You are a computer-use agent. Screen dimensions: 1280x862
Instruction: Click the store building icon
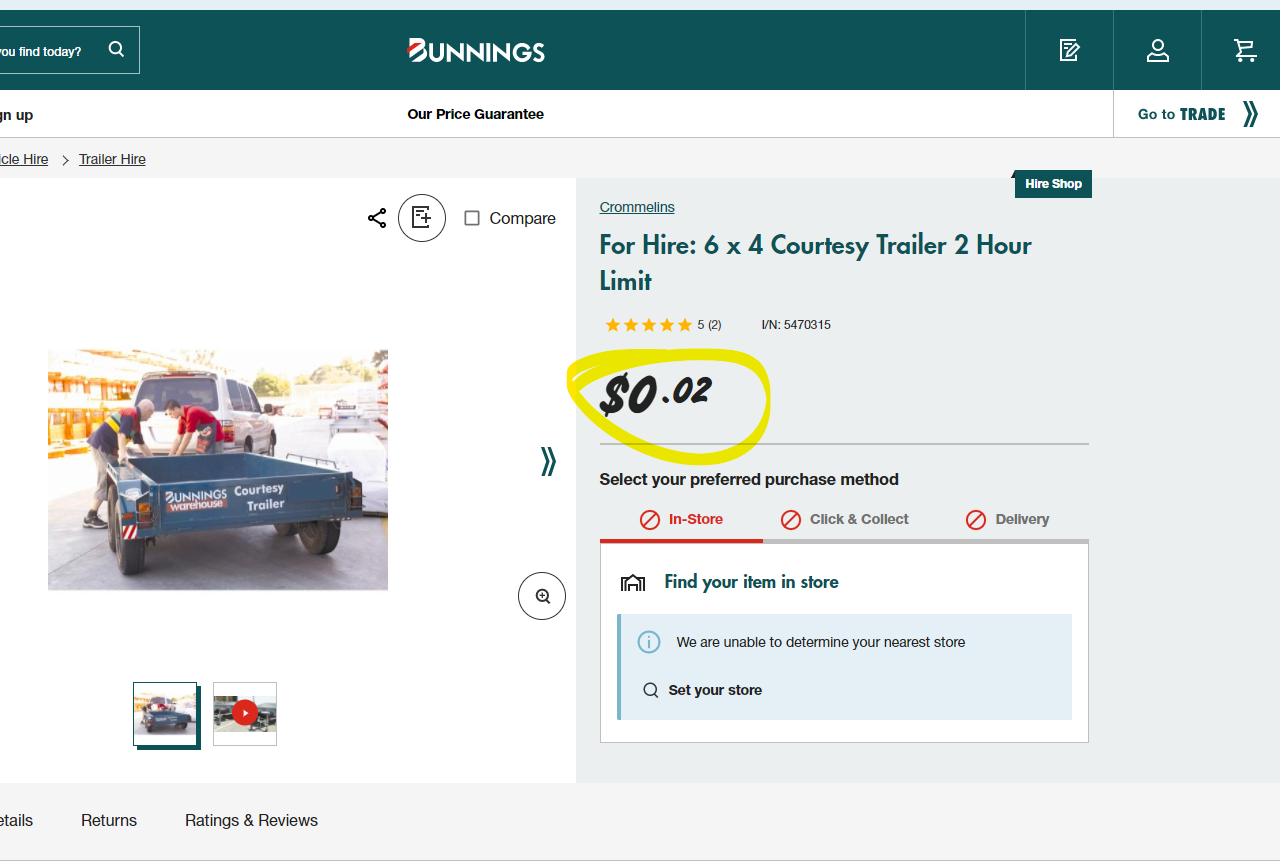point(633,582)
